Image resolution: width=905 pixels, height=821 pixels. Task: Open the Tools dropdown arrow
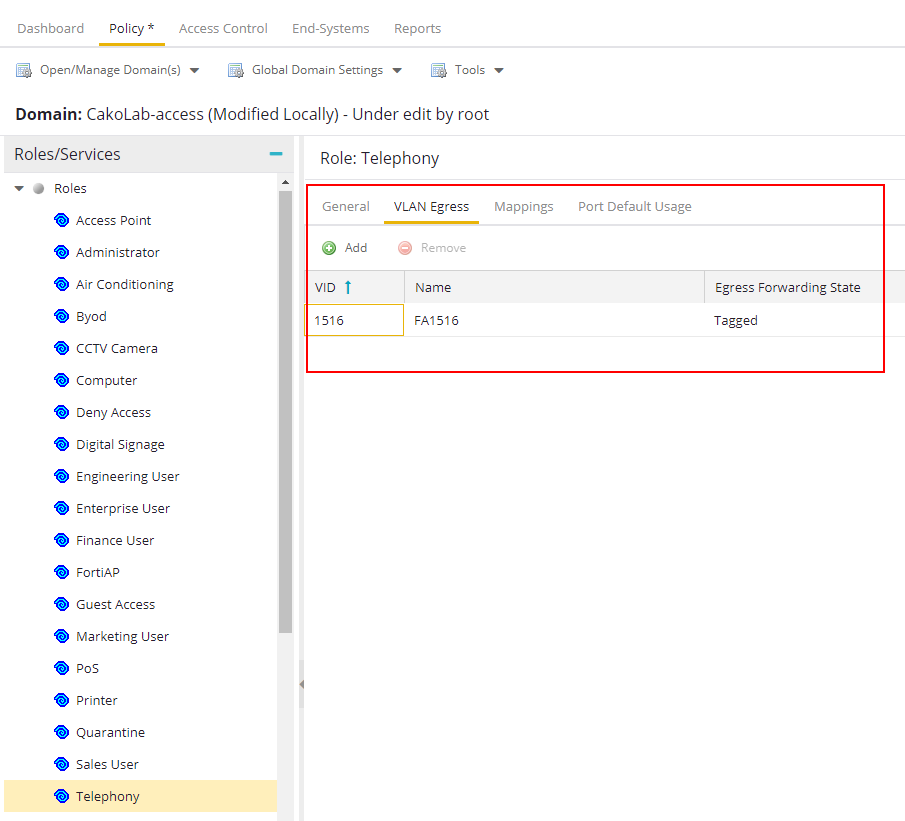pyautogui.click(x=499, y=70)
